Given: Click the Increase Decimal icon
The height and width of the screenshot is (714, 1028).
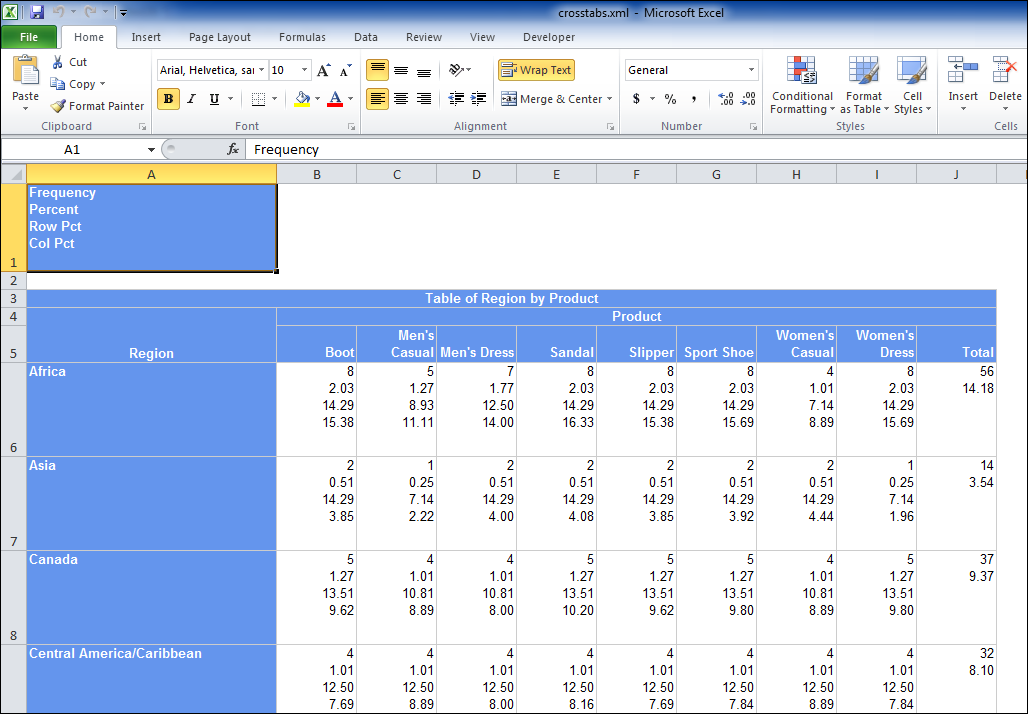Looking at the screenshot, I should tap(726, 99).
